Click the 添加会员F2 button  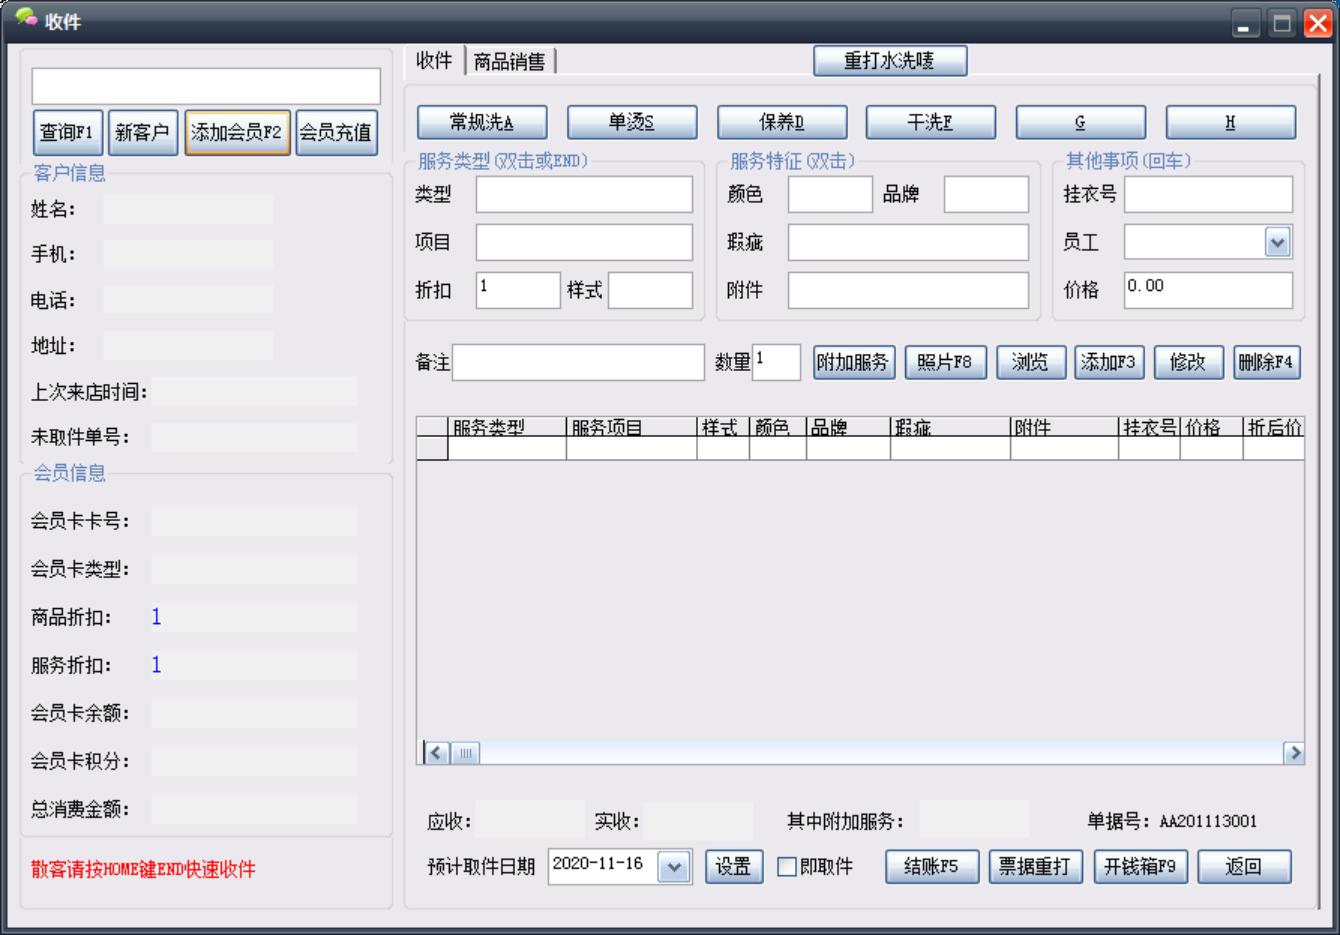237,133
